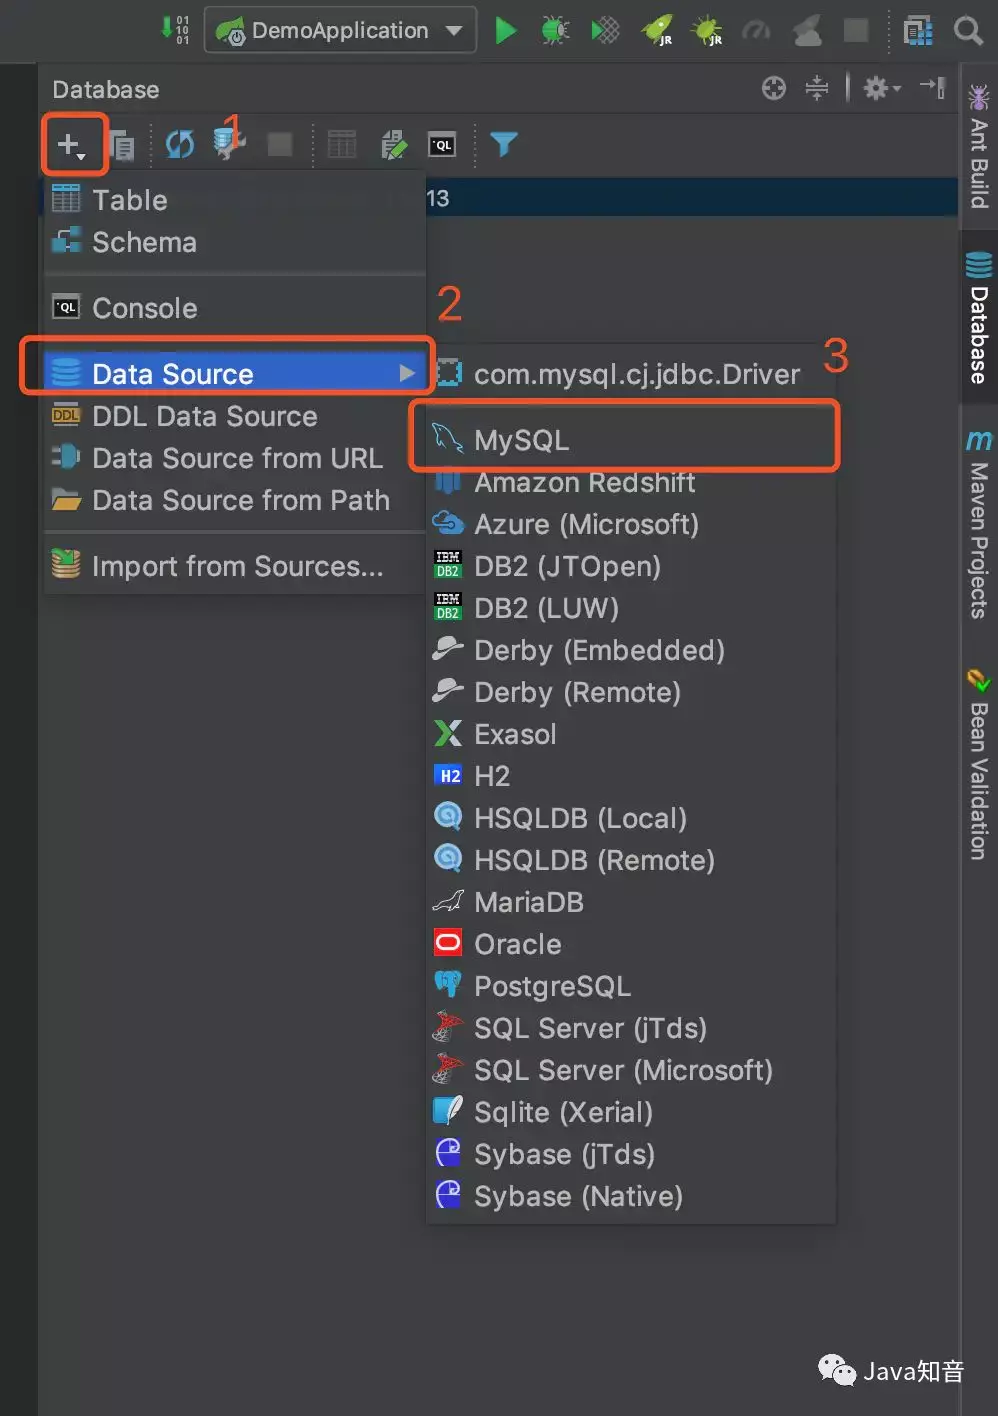This screenshot has width=998, height=1416.
Task: Refresh the database with synchronize icon
Action: click(180, 145)
